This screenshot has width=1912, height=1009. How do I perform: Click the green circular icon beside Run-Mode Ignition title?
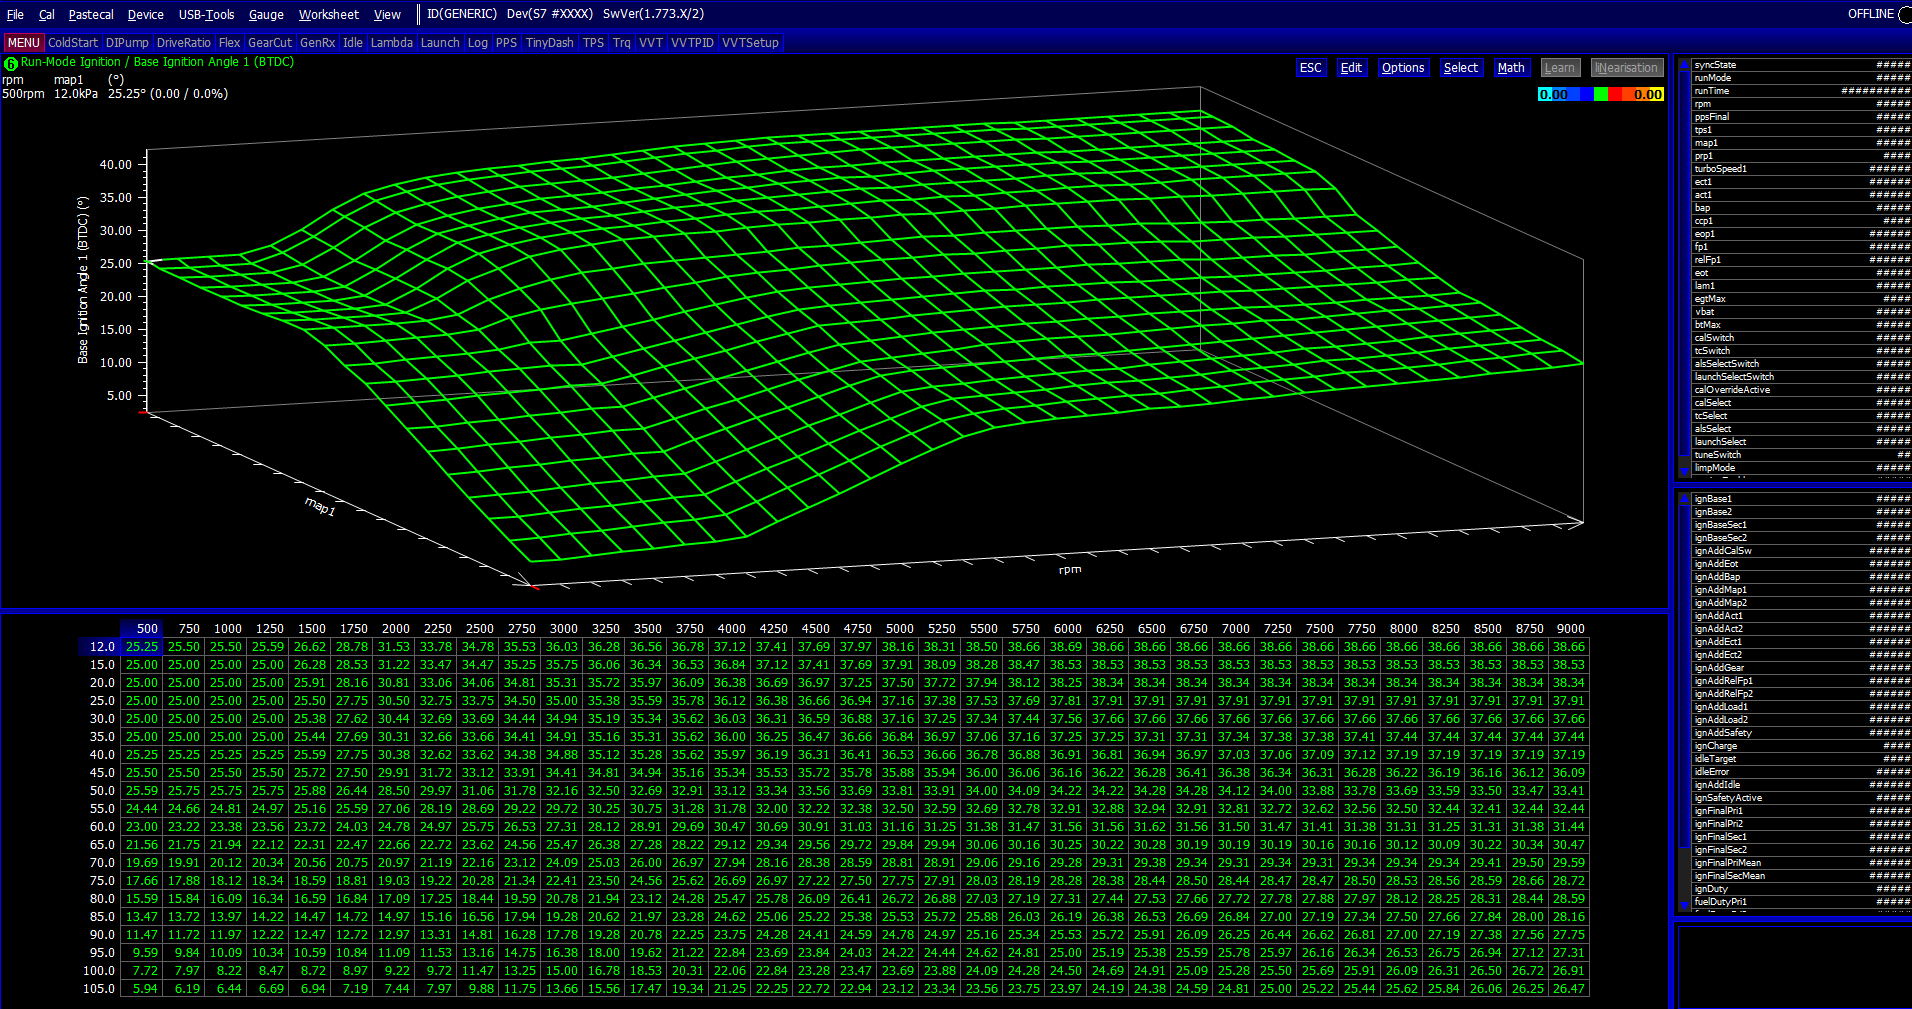pyautogui.click(x=11, y=63)
